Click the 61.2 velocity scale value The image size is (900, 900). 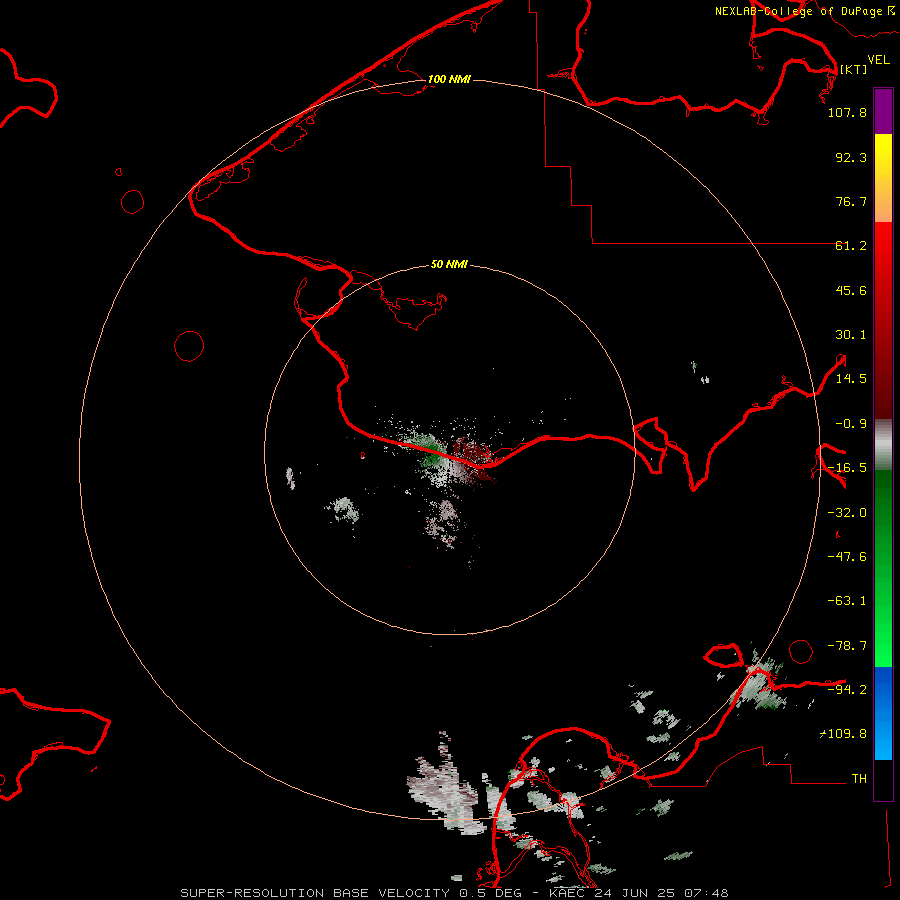851,246
